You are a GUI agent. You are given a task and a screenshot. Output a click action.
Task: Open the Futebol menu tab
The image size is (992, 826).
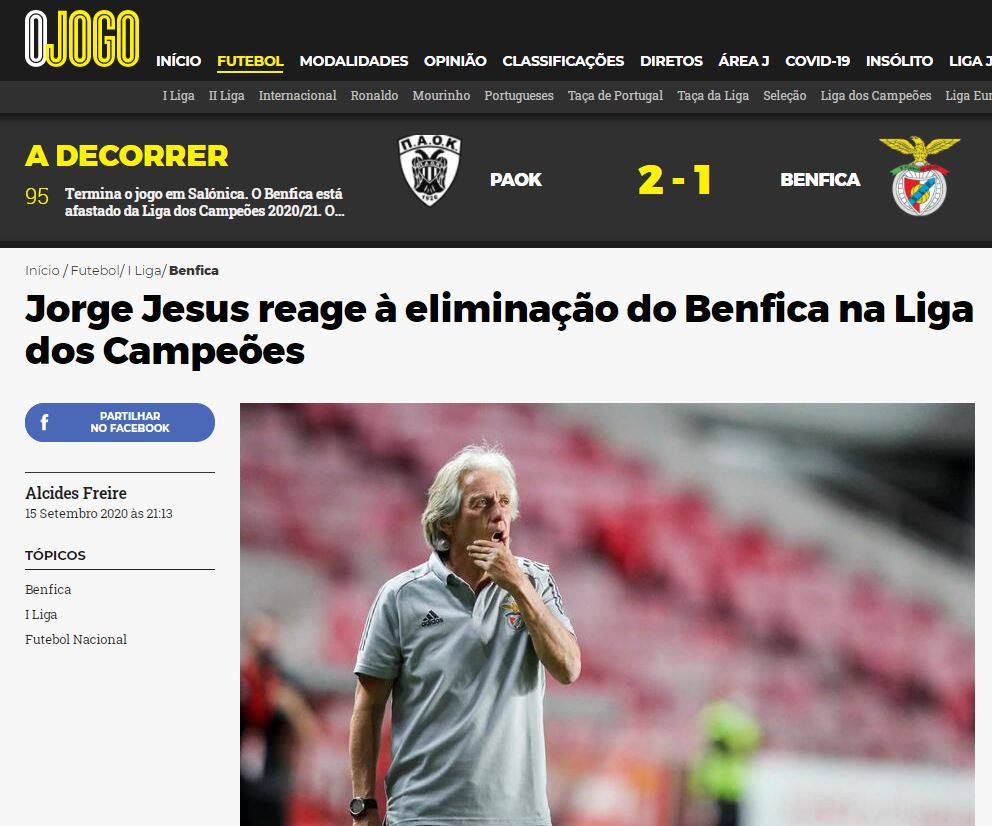coord(250,61)
